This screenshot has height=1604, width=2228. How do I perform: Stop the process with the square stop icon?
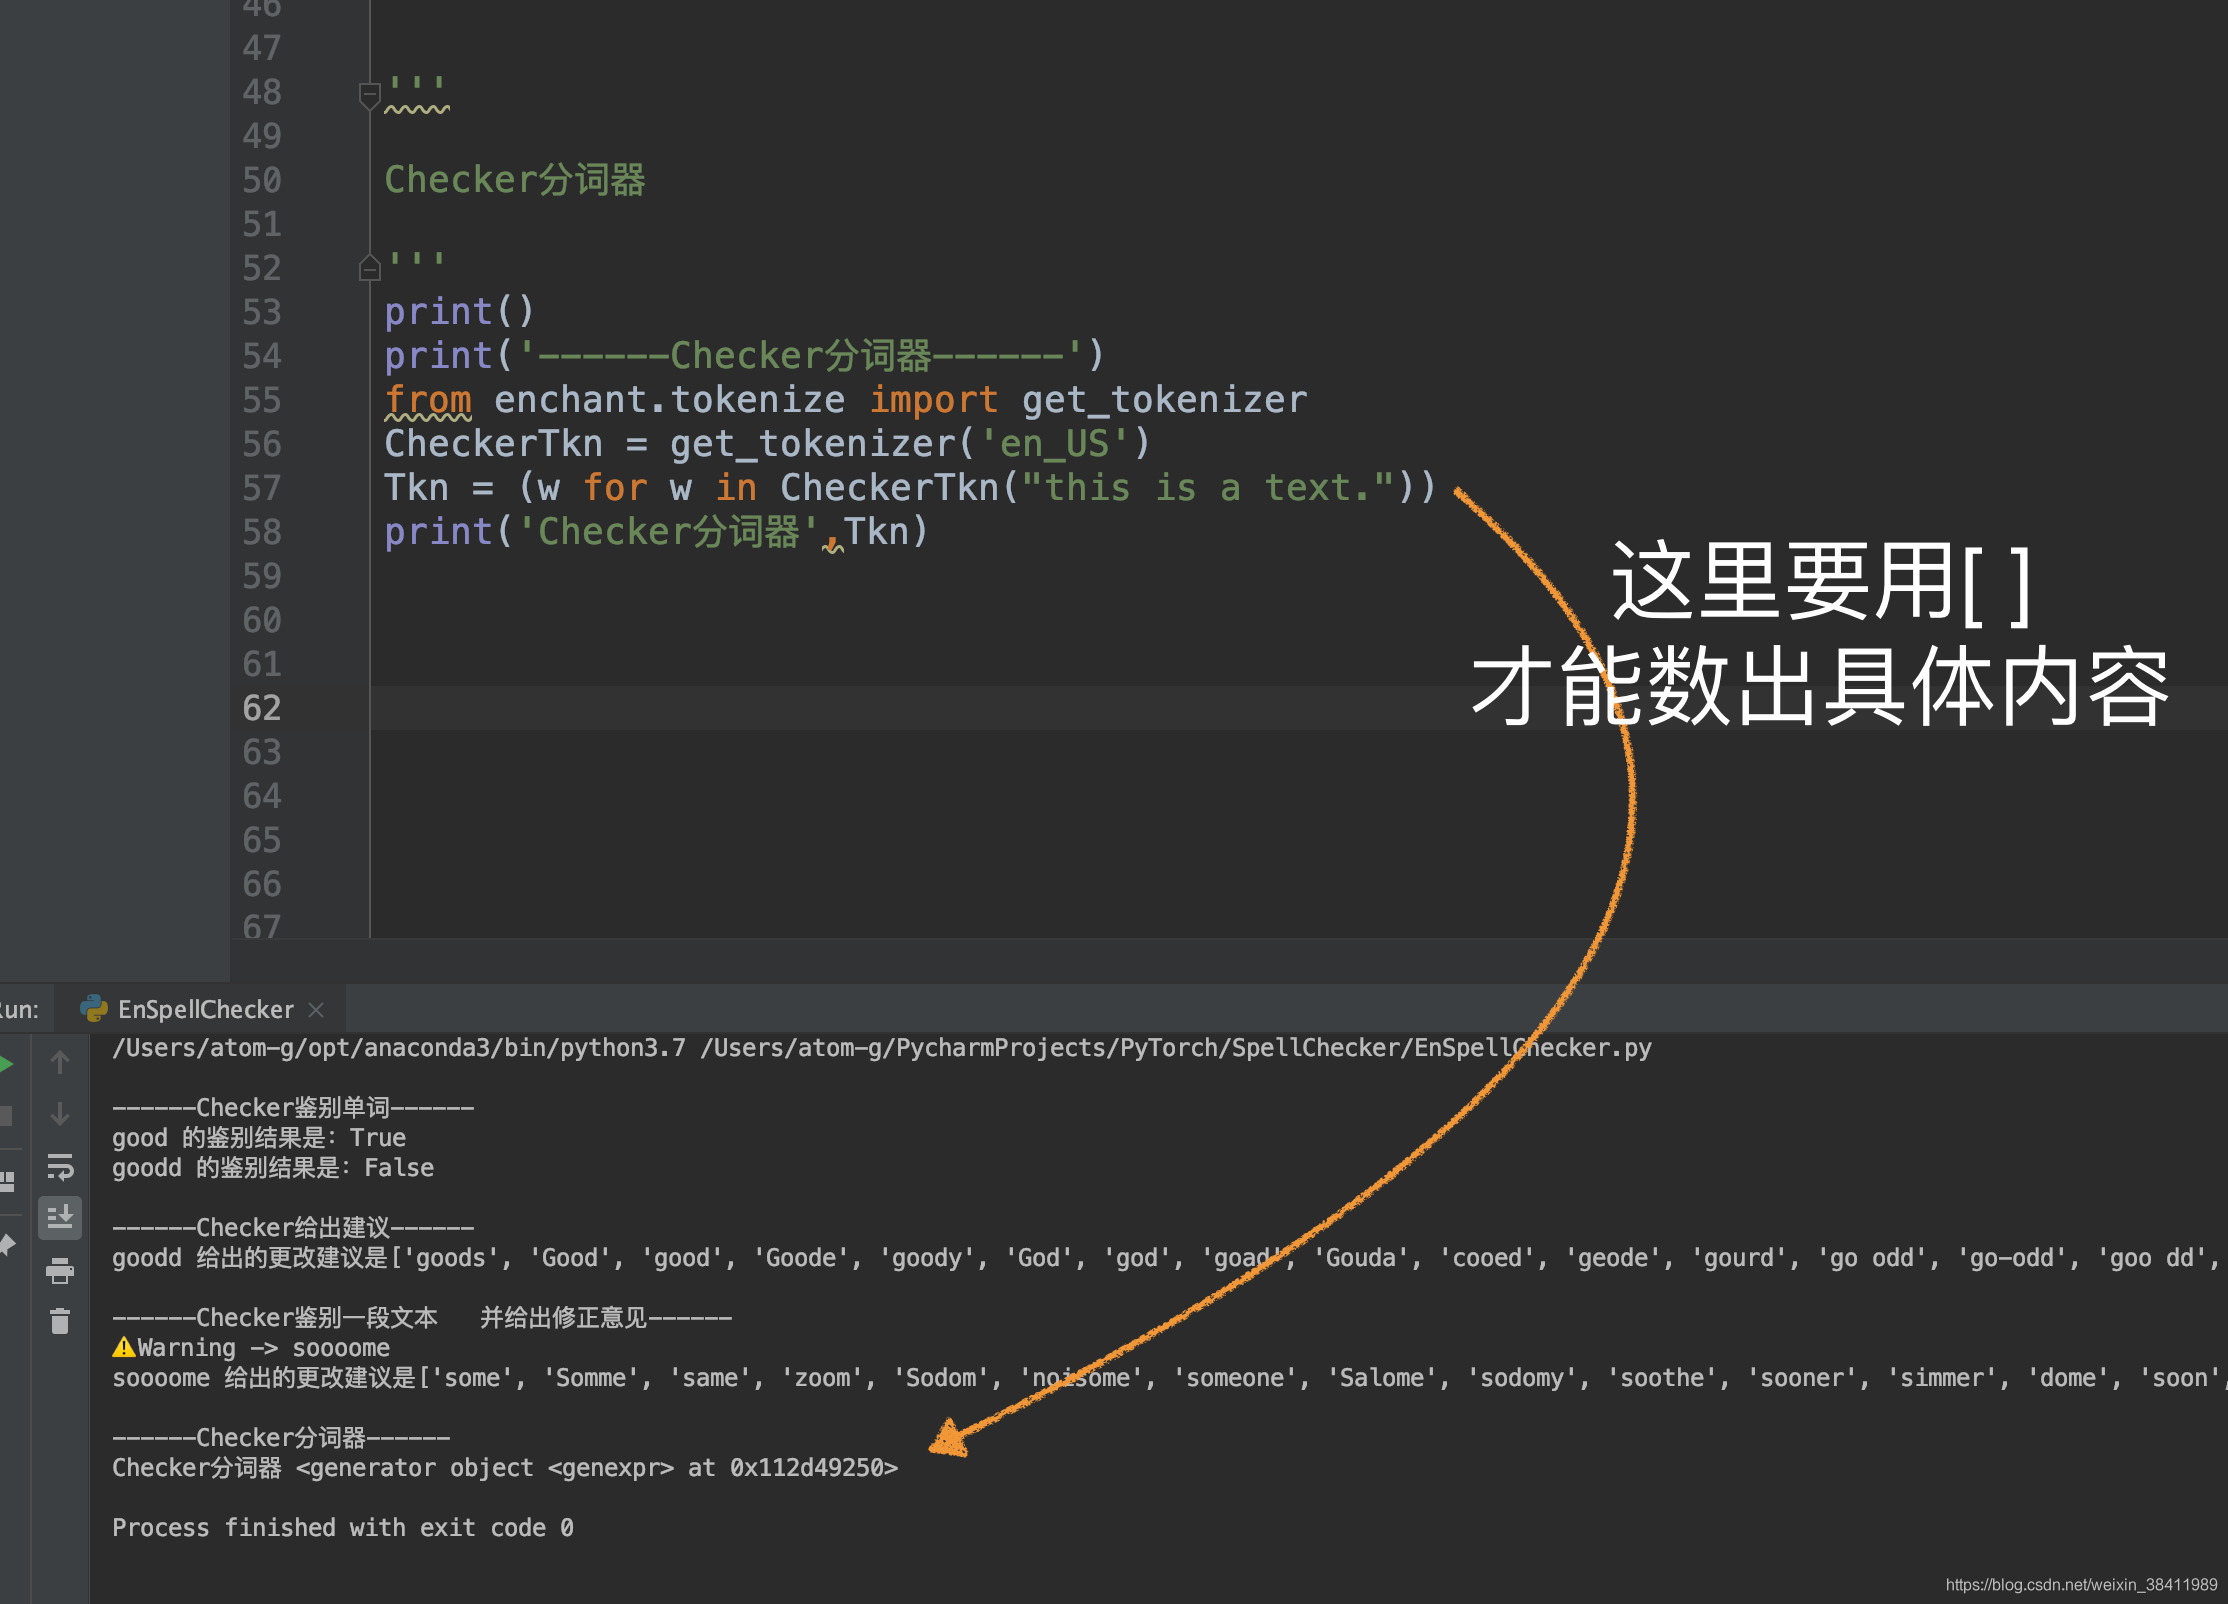[5, 1115]
